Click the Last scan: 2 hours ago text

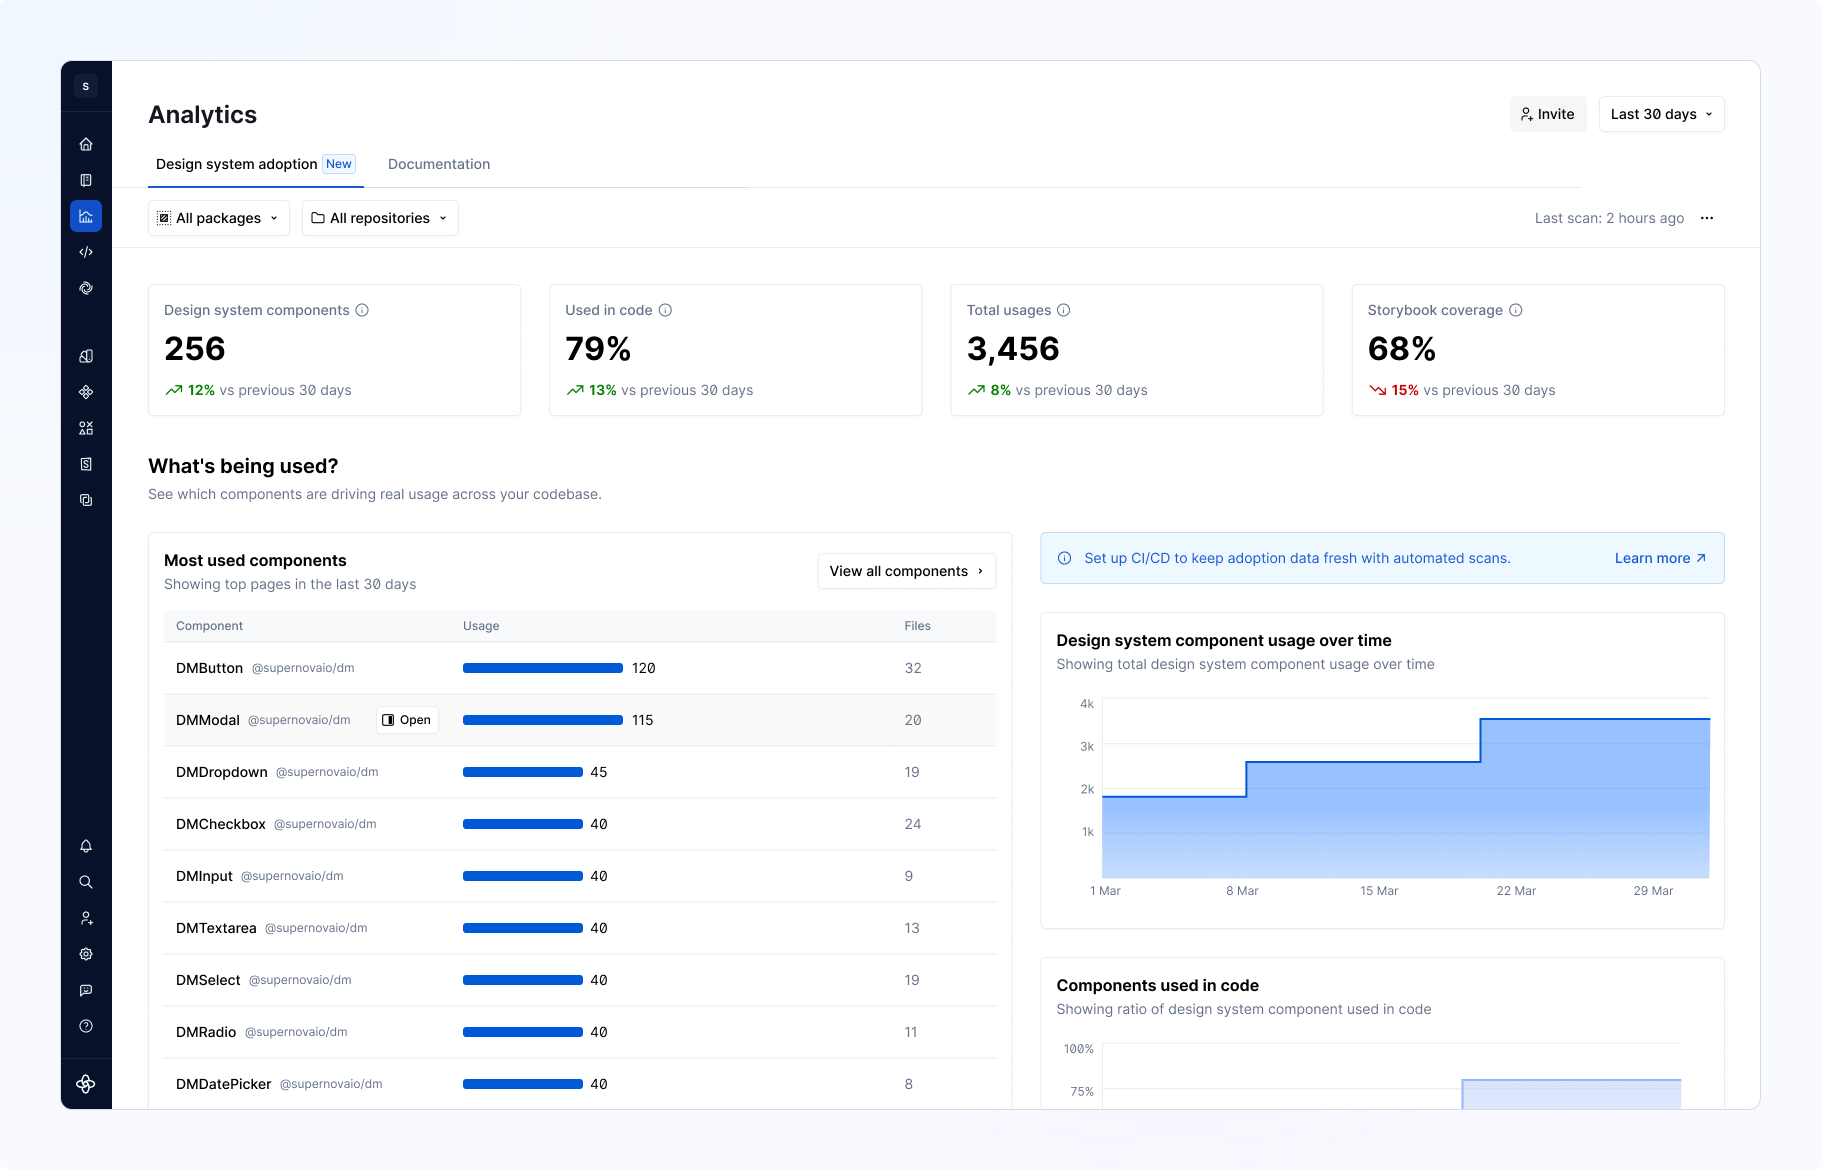[1609, 218]
